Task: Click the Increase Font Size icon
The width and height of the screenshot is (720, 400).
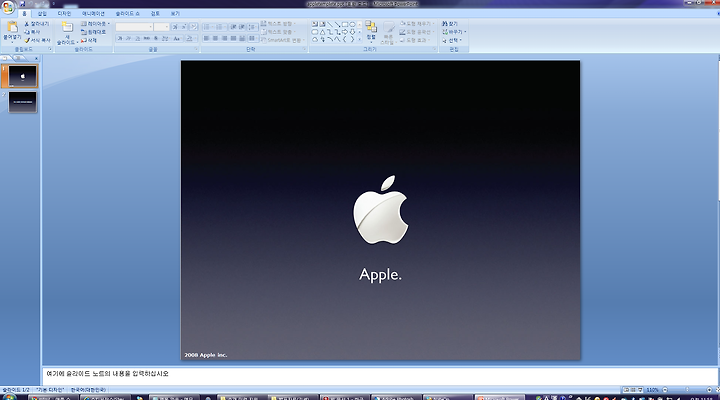Action: (x=175, y=27)
